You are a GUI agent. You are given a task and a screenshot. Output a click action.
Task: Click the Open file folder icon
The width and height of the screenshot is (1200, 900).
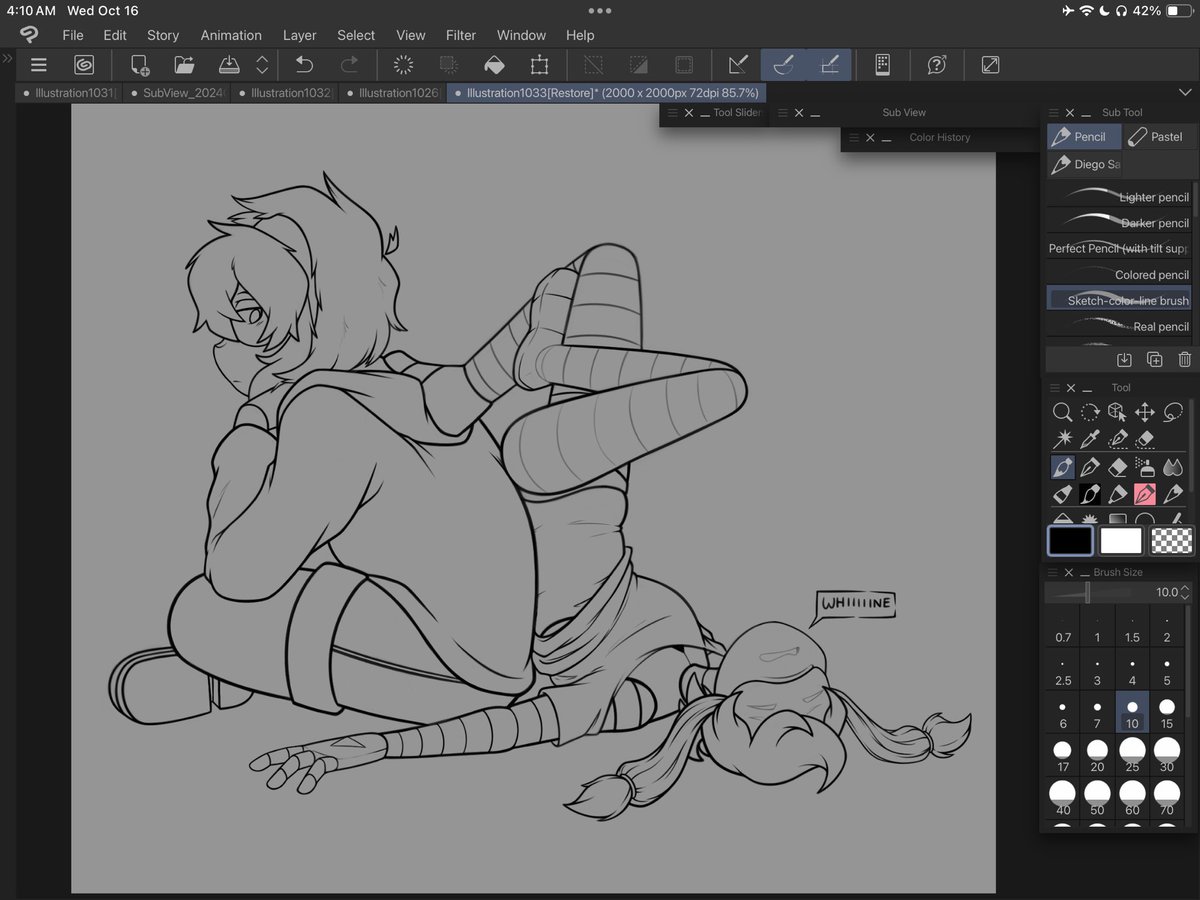click(x=184, y=65)
